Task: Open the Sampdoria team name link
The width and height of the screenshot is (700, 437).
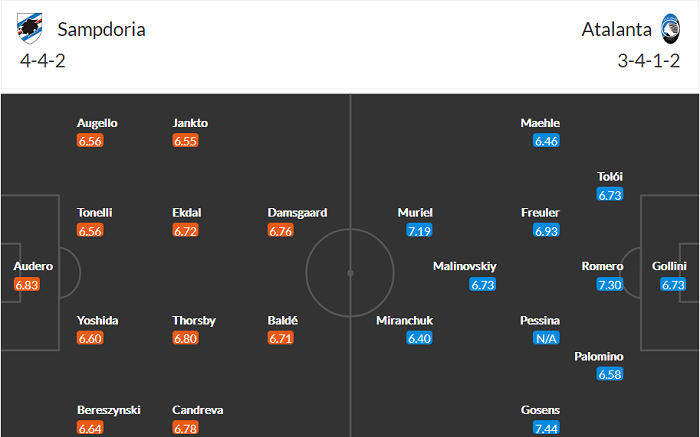Action: (101, 29)
